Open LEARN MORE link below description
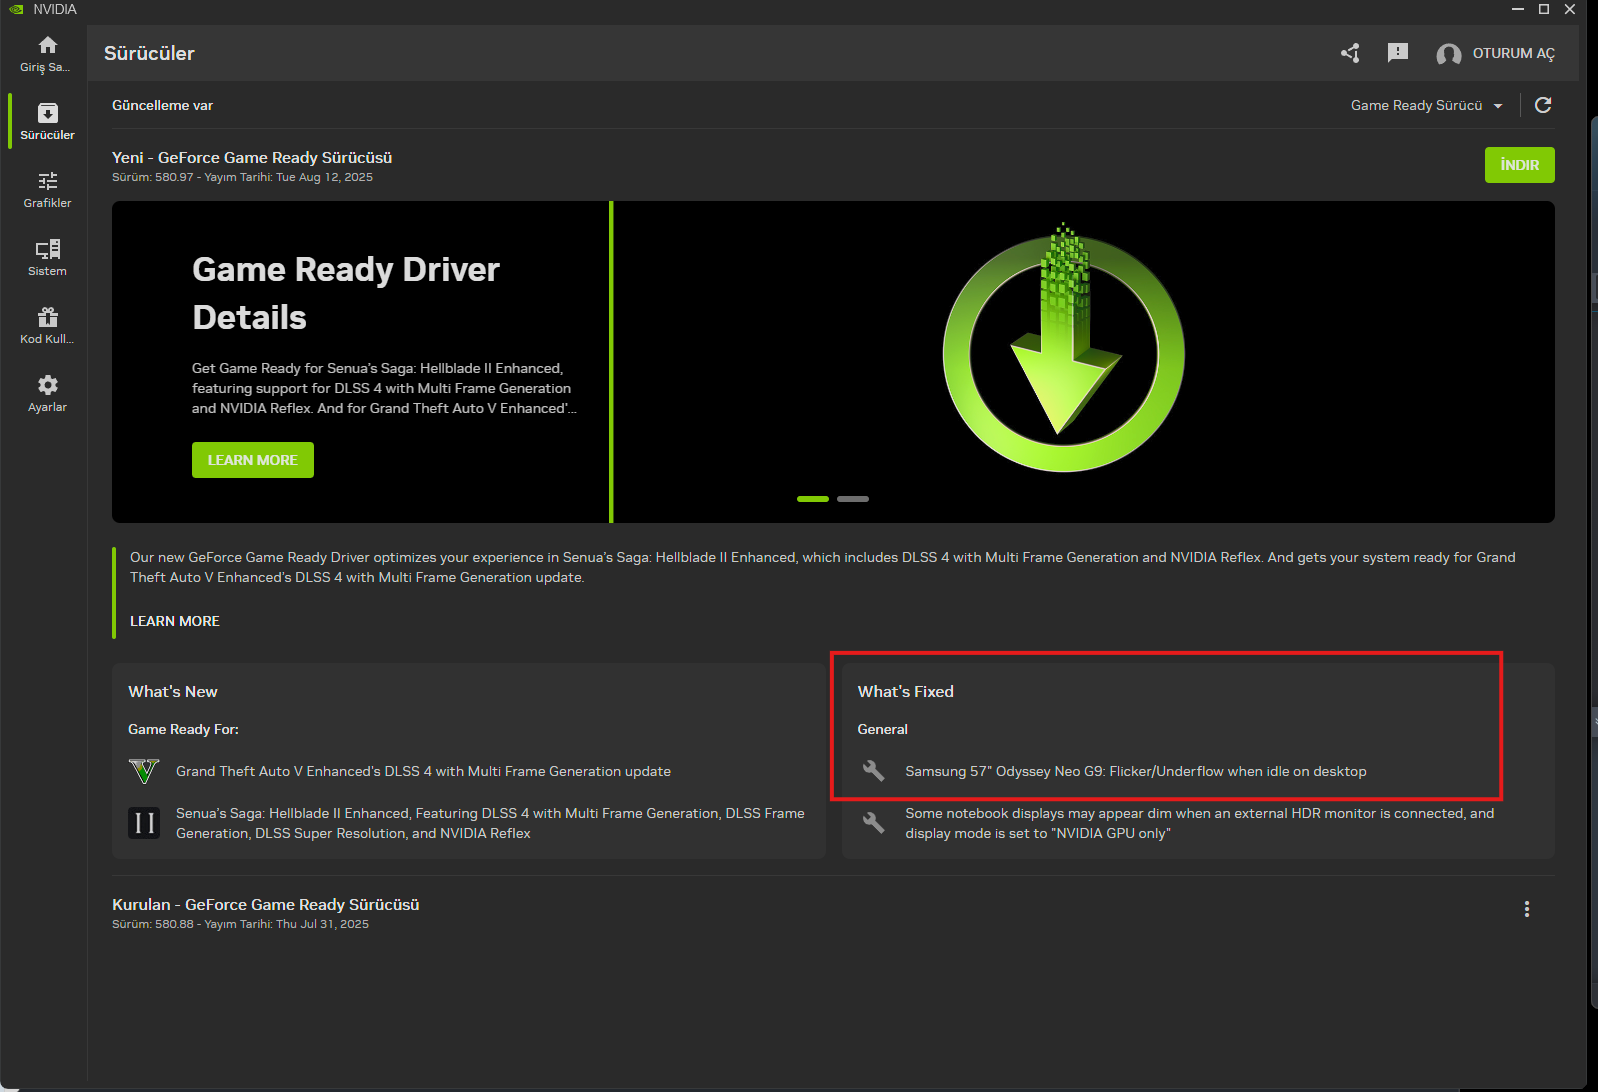This screenshot has width=1598, height=1092. 175,621
